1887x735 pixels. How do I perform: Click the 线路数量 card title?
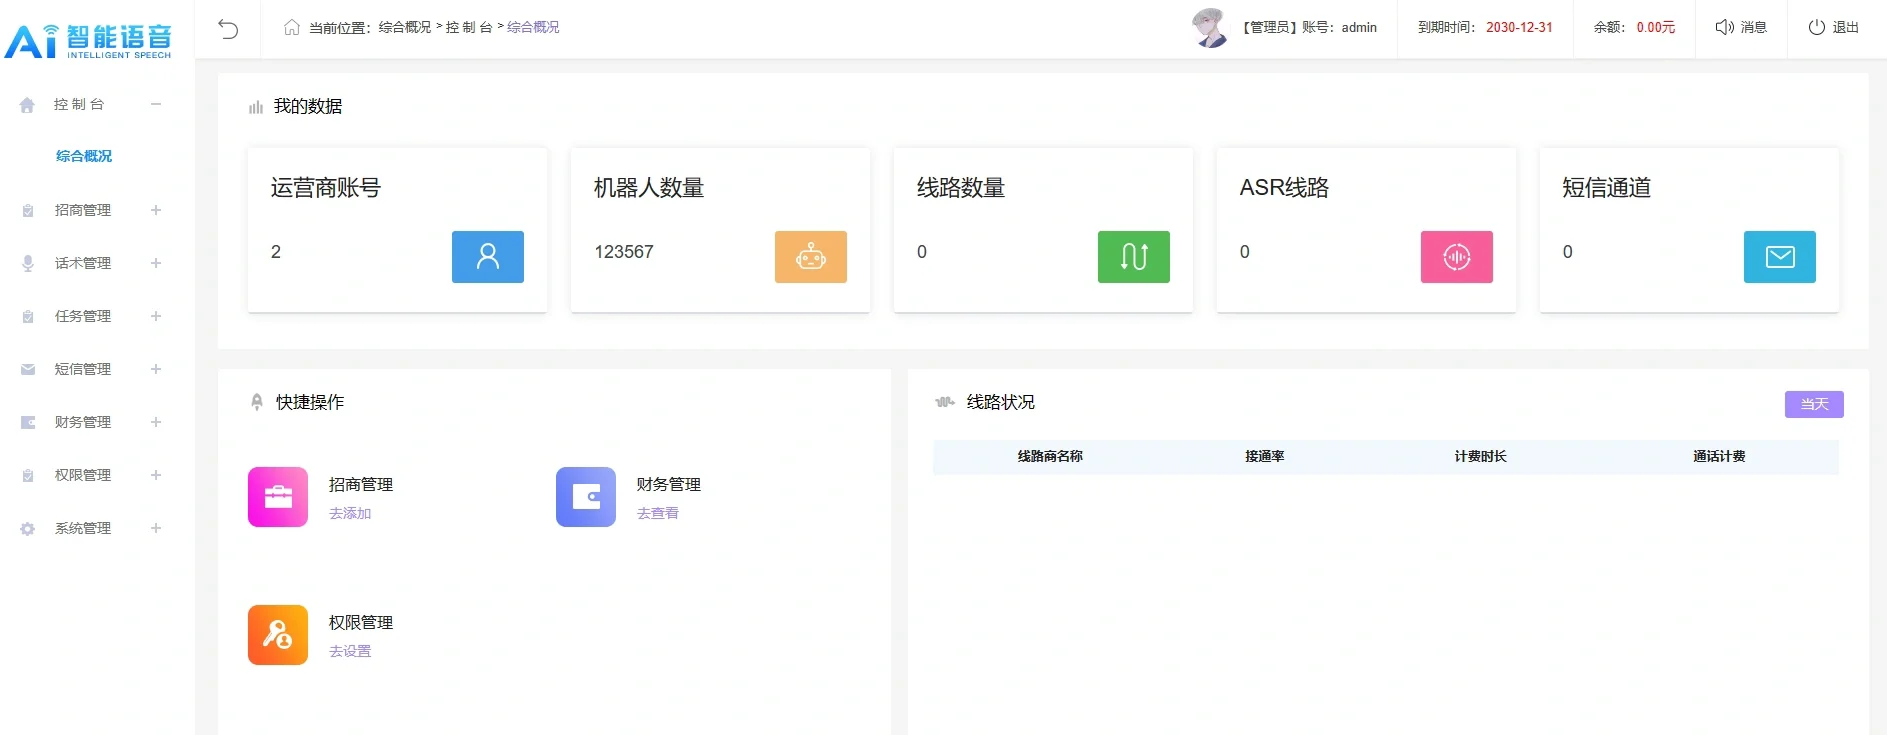tap(961, 188)
